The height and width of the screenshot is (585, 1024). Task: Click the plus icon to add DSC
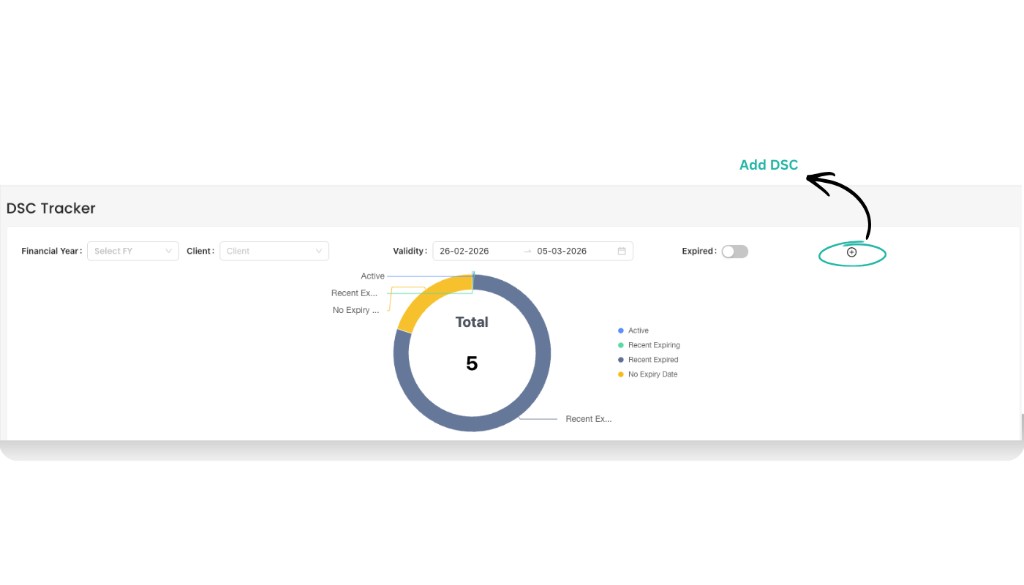pyautogui.click(x=852, y=252)
